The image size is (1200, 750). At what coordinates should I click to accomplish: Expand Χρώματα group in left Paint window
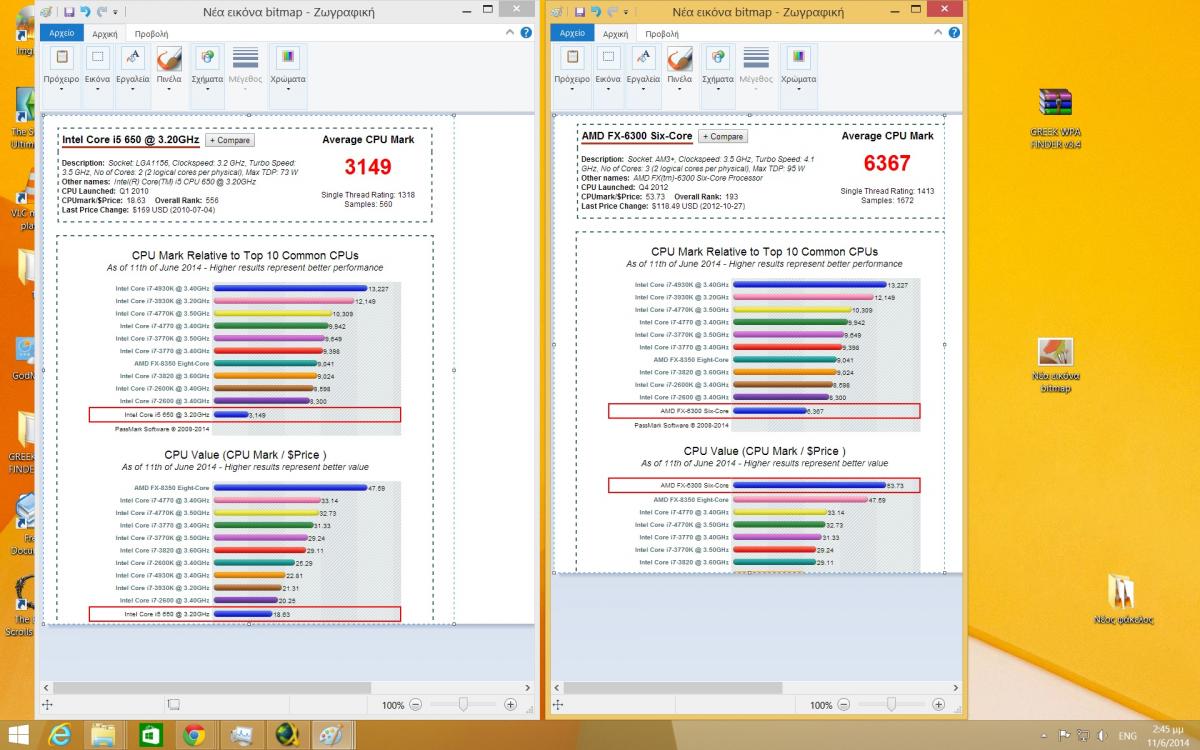[288, 75]
